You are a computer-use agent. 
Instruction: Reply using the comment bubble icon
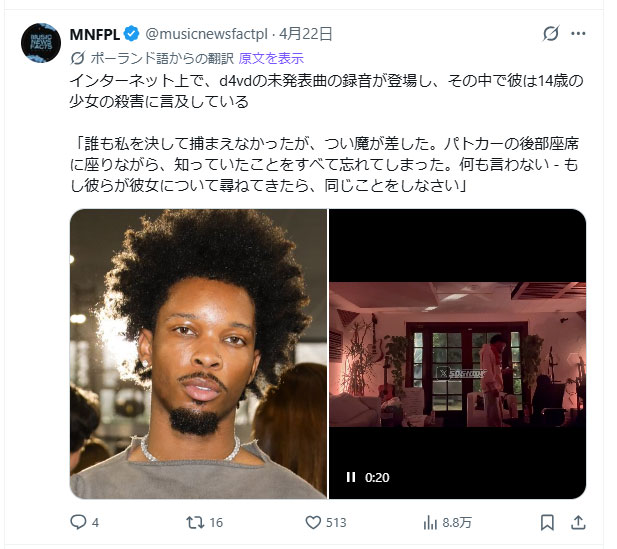(x=78, y=522)
